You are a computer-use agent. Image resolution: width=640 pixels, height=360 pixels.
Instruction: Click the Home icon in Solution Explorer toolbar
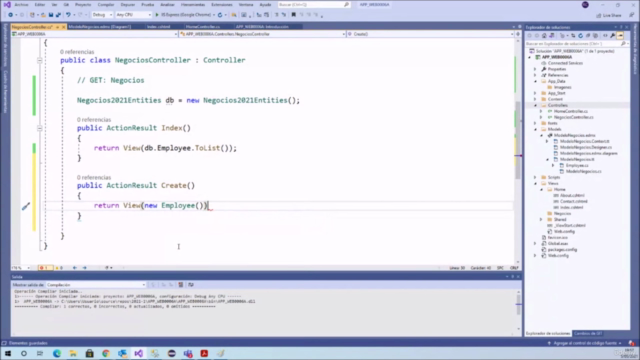(544, 36)
